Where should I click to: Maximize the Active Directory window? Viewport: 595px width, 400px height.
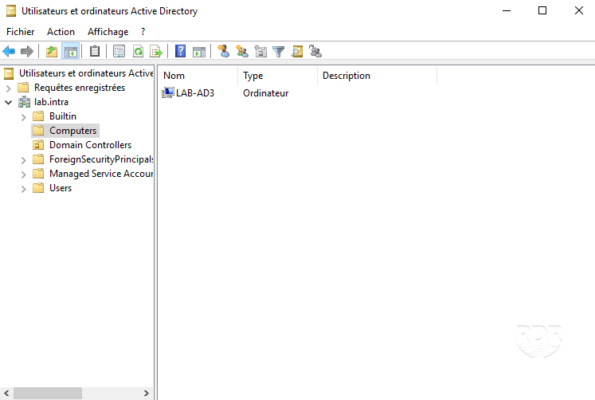click(x=542, y=11)
